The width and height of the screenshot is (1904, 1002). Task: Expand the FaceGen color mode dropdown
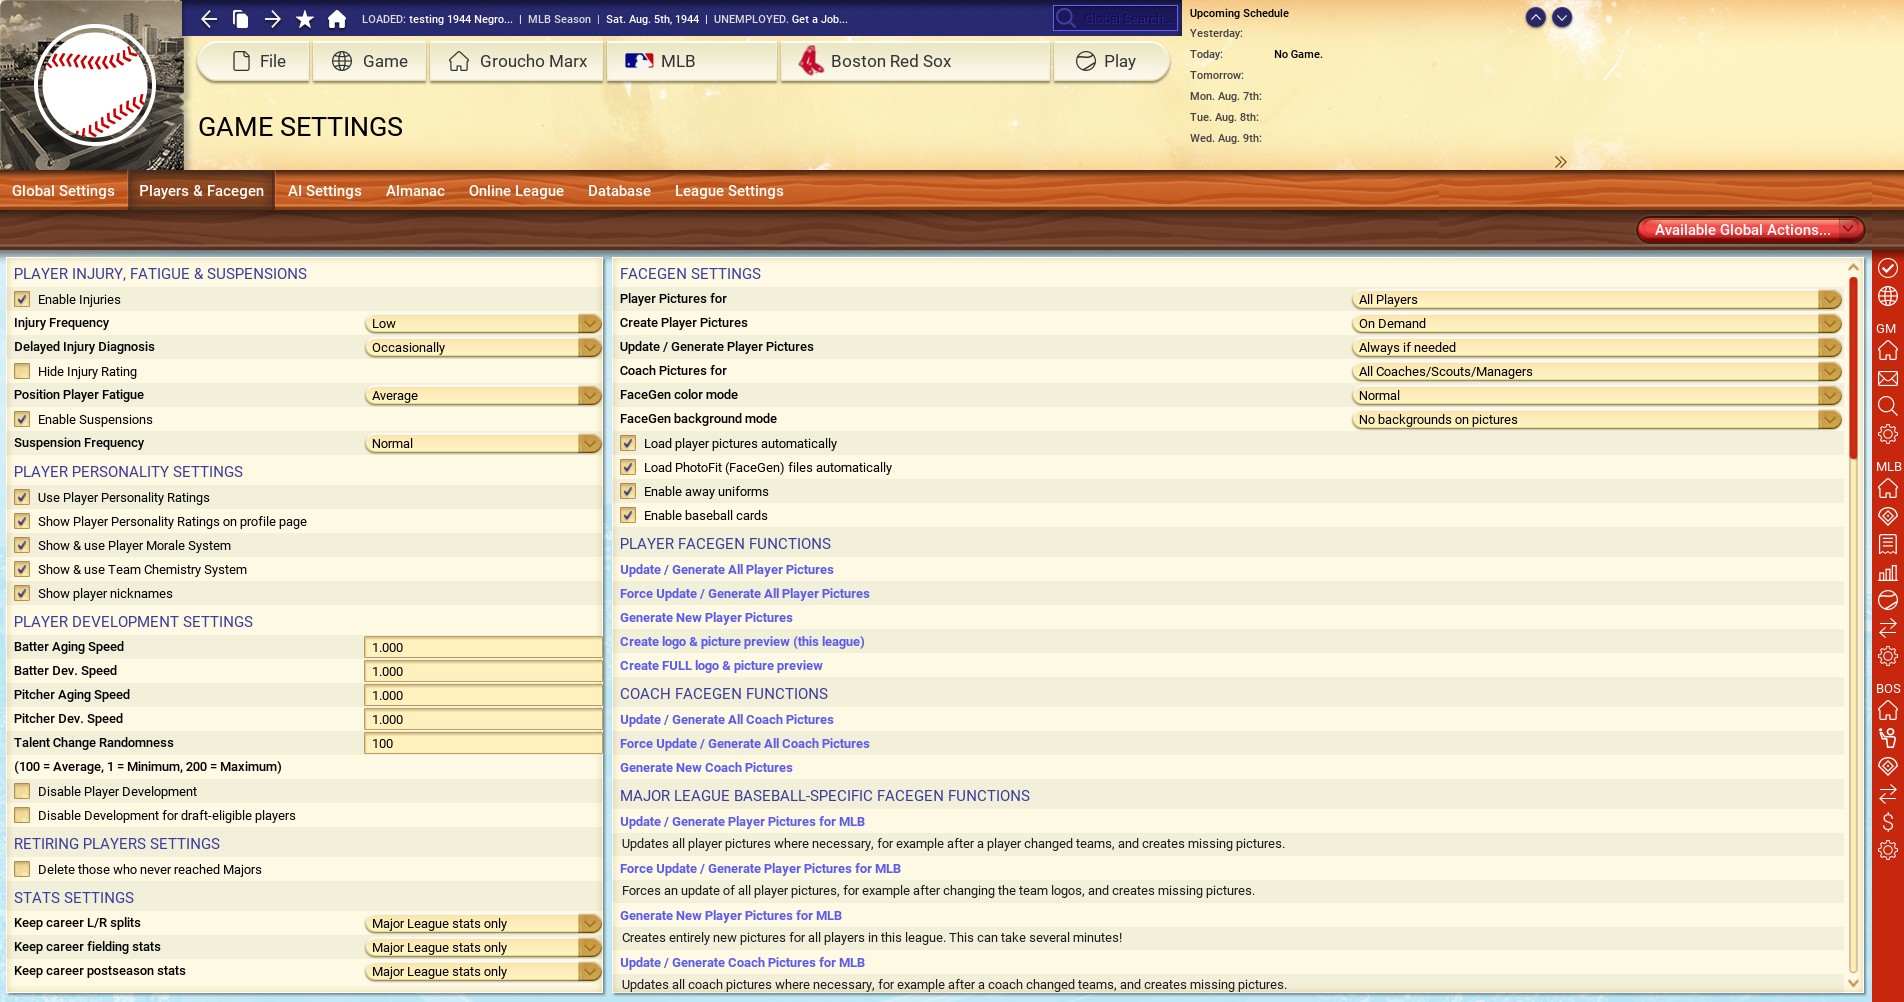click(x=1596, y=396)
